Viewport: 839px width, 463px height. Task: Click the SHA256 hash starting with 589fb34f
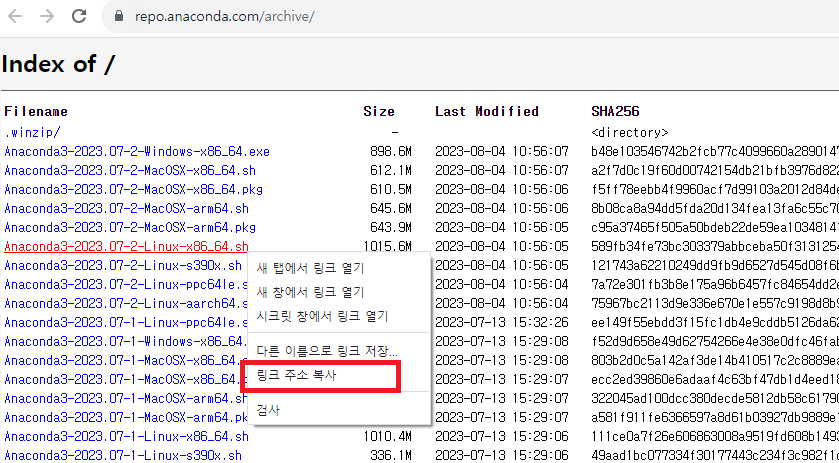[x=714, y=246]
